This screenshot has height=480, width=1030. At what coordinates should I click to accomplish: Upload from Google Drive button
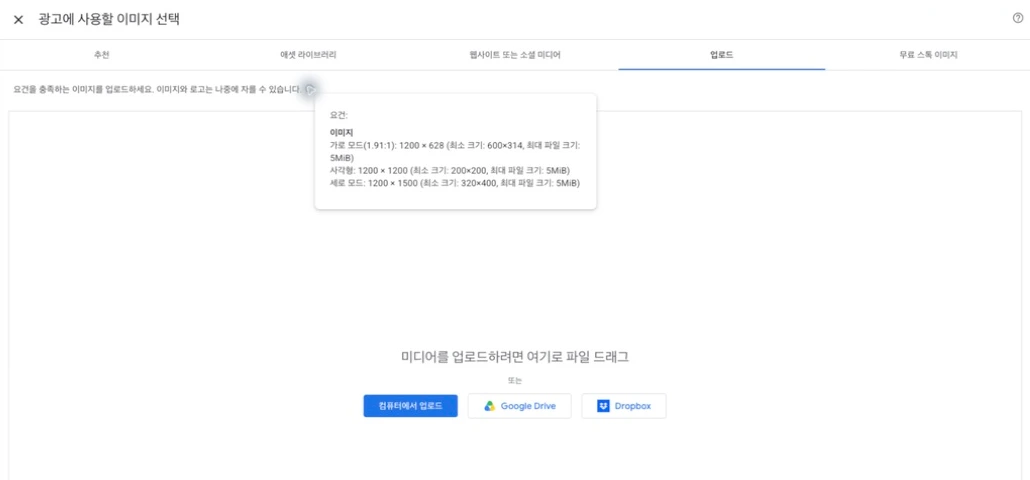pos(520,406)
